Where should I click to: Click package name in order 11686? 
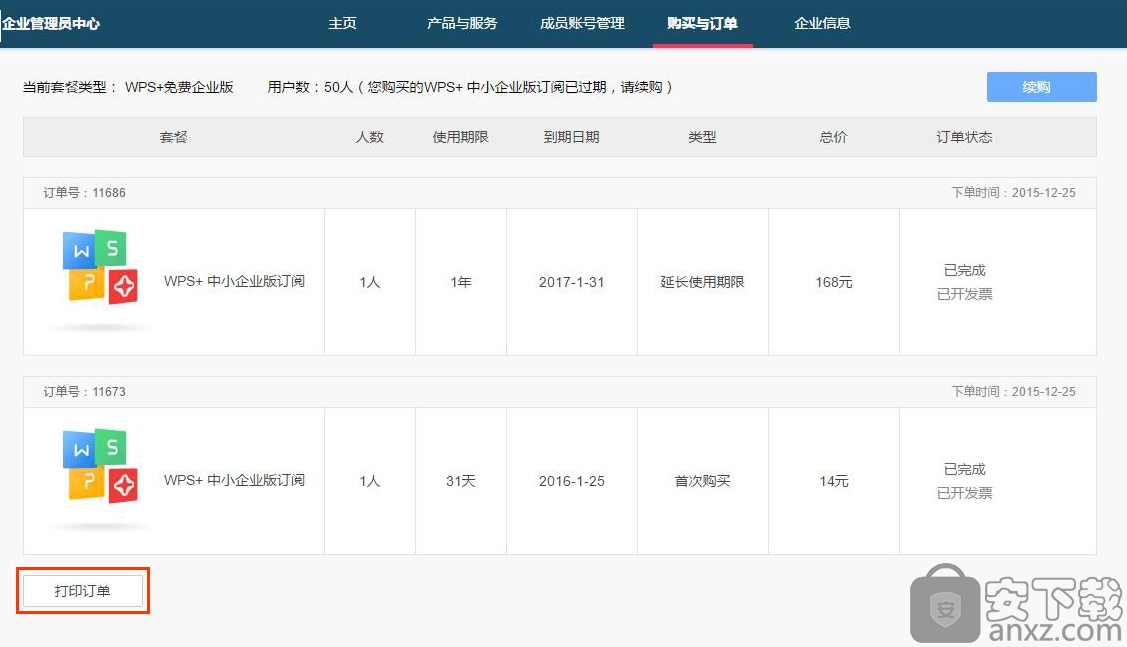click(x=234, y=281)
